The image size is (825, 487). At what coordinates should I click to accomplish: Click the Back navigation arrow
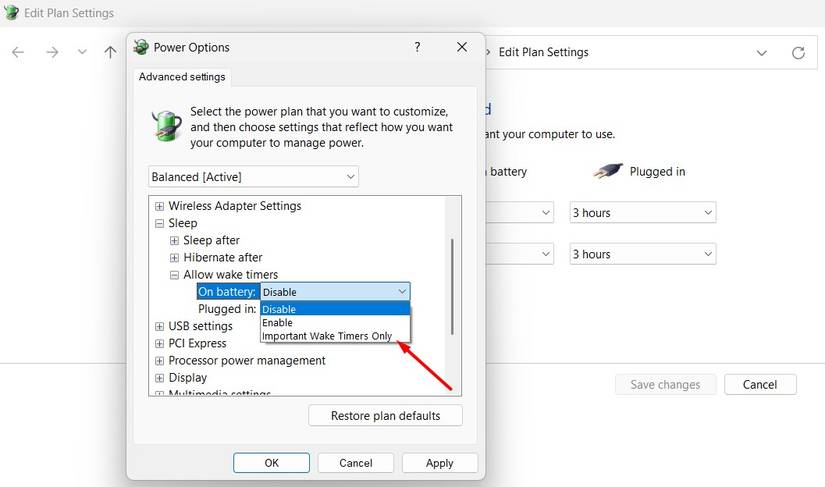pos(18,52)
